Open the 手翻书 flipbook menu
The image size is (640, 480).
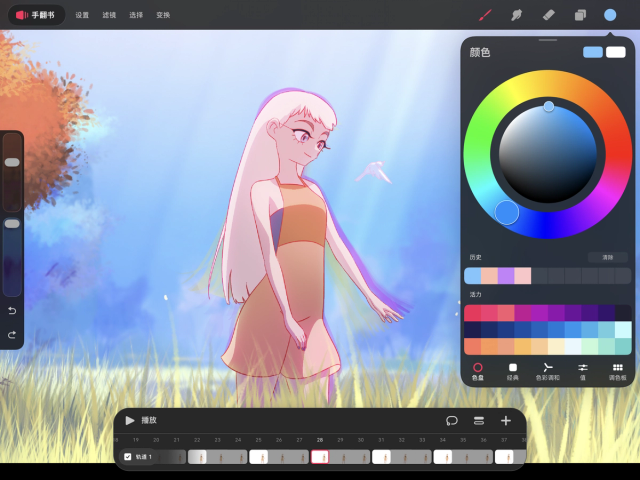coord(36,15)
